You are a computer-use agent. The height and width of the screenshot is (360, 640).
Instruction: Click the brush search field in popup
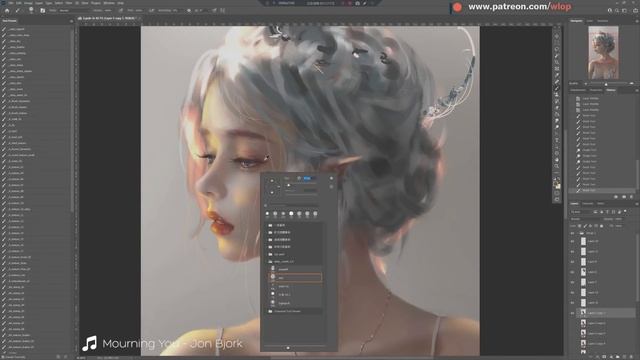pos(295,205)
